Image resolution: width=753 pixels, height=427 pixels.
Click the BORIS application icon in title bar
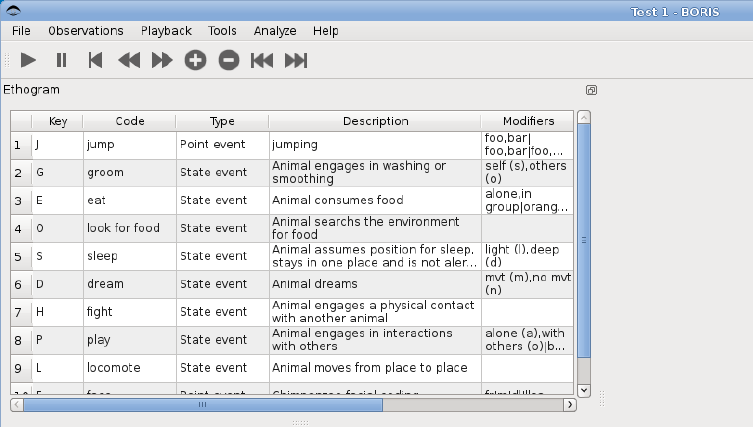tap(13, 10)
